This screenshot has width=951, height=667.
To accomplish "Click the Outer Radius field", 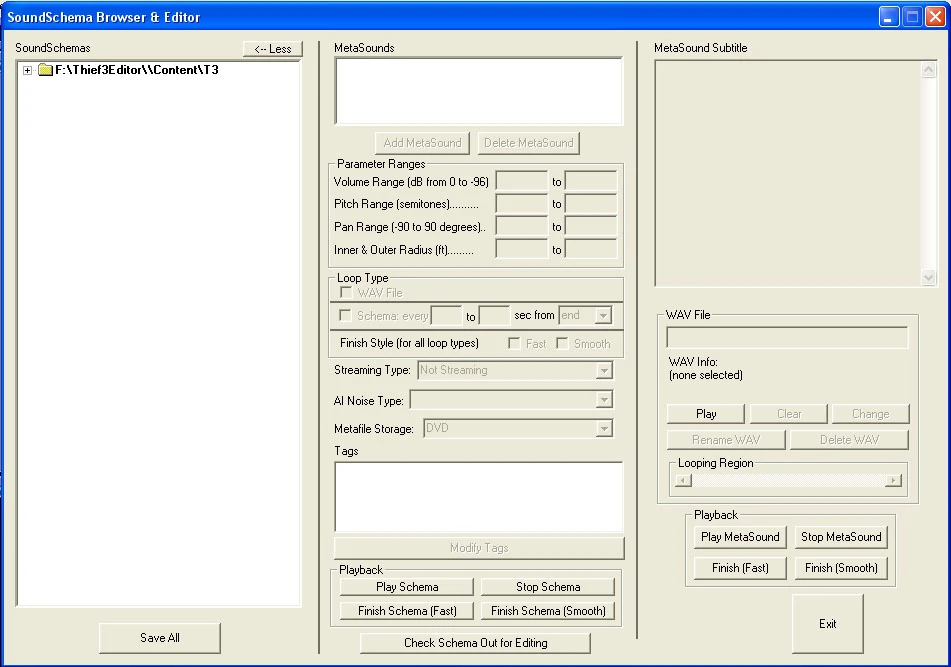I will coord(591,249).
